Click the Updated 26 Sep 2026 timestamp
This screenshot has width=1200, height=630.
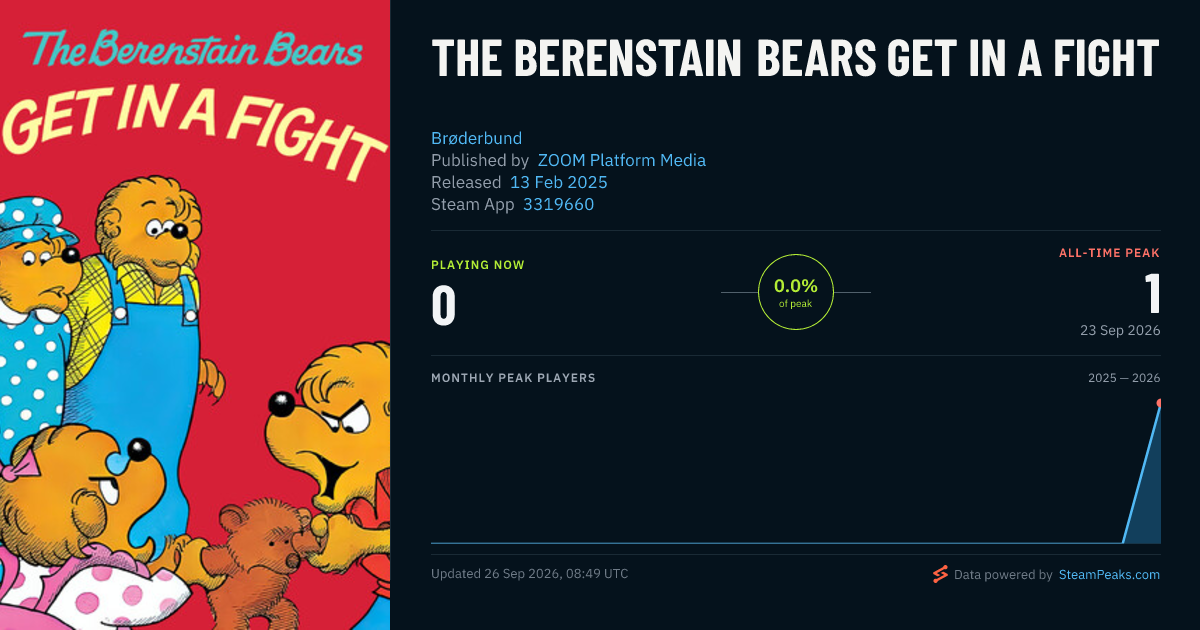530,574
